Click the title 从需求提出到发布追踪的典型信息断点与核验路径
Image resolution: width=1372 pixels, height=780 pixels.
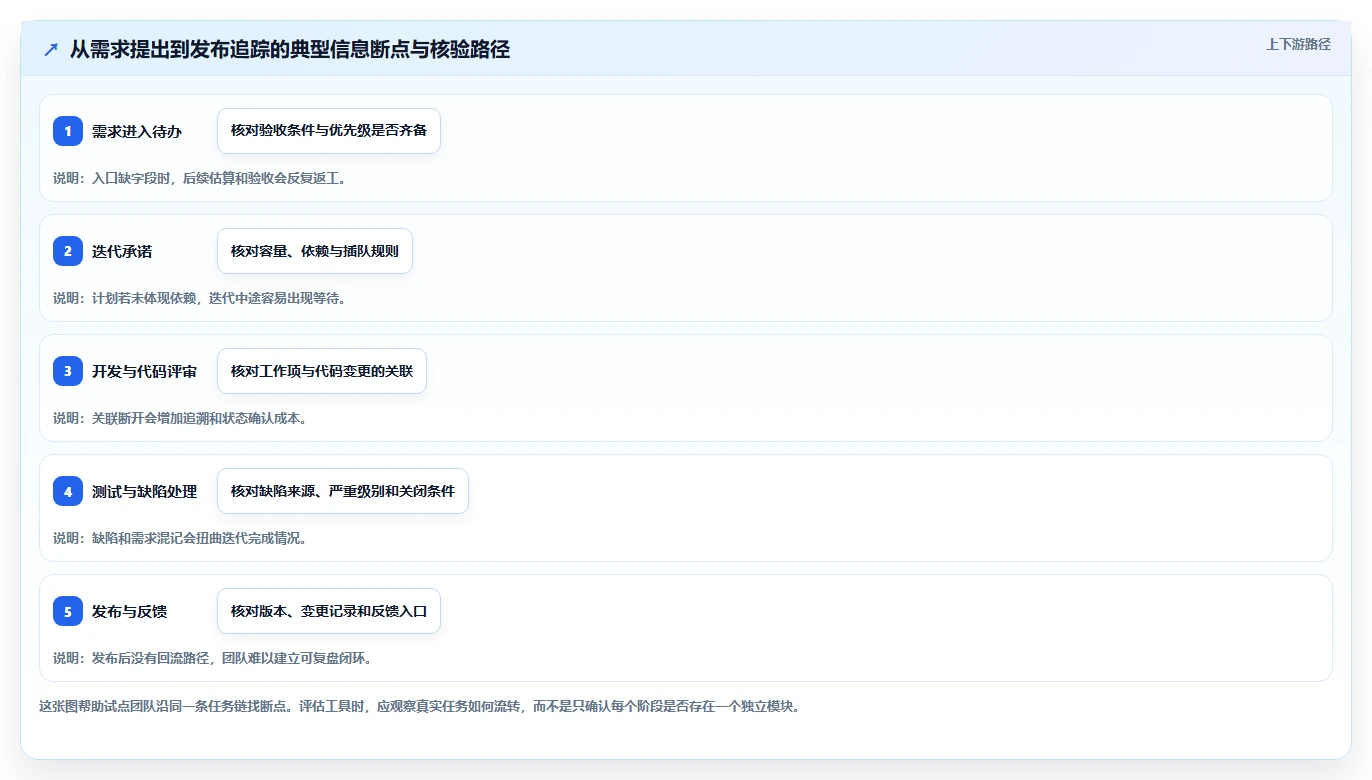(290, 50)
